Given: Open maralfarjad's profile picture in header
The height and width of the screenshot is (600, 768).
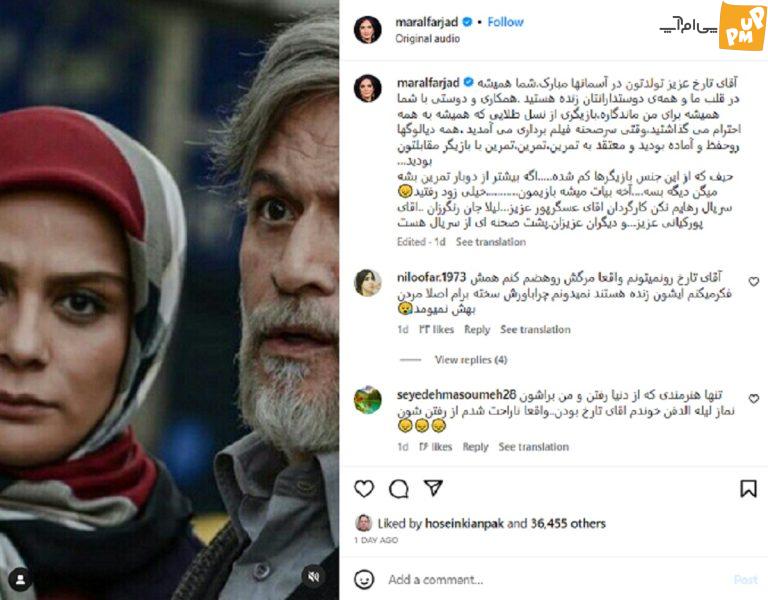Looking at the screenshot, I should [367, 29].
